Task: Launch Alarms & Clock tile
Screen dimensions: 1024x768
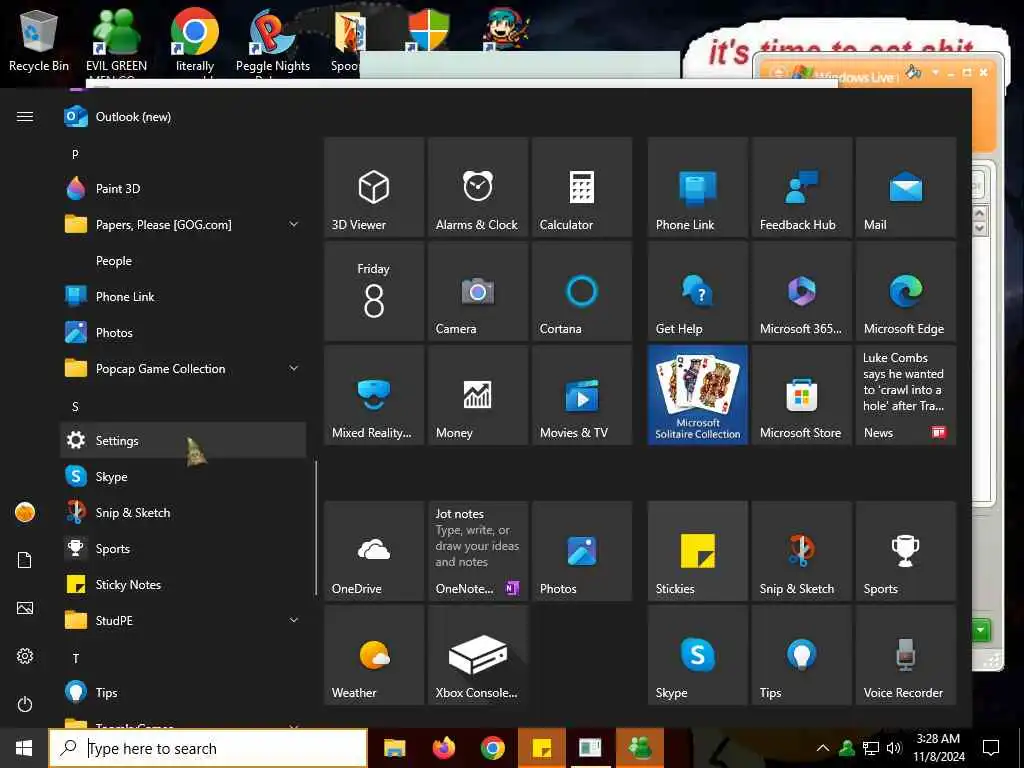Action: click(x=477, y=187)
